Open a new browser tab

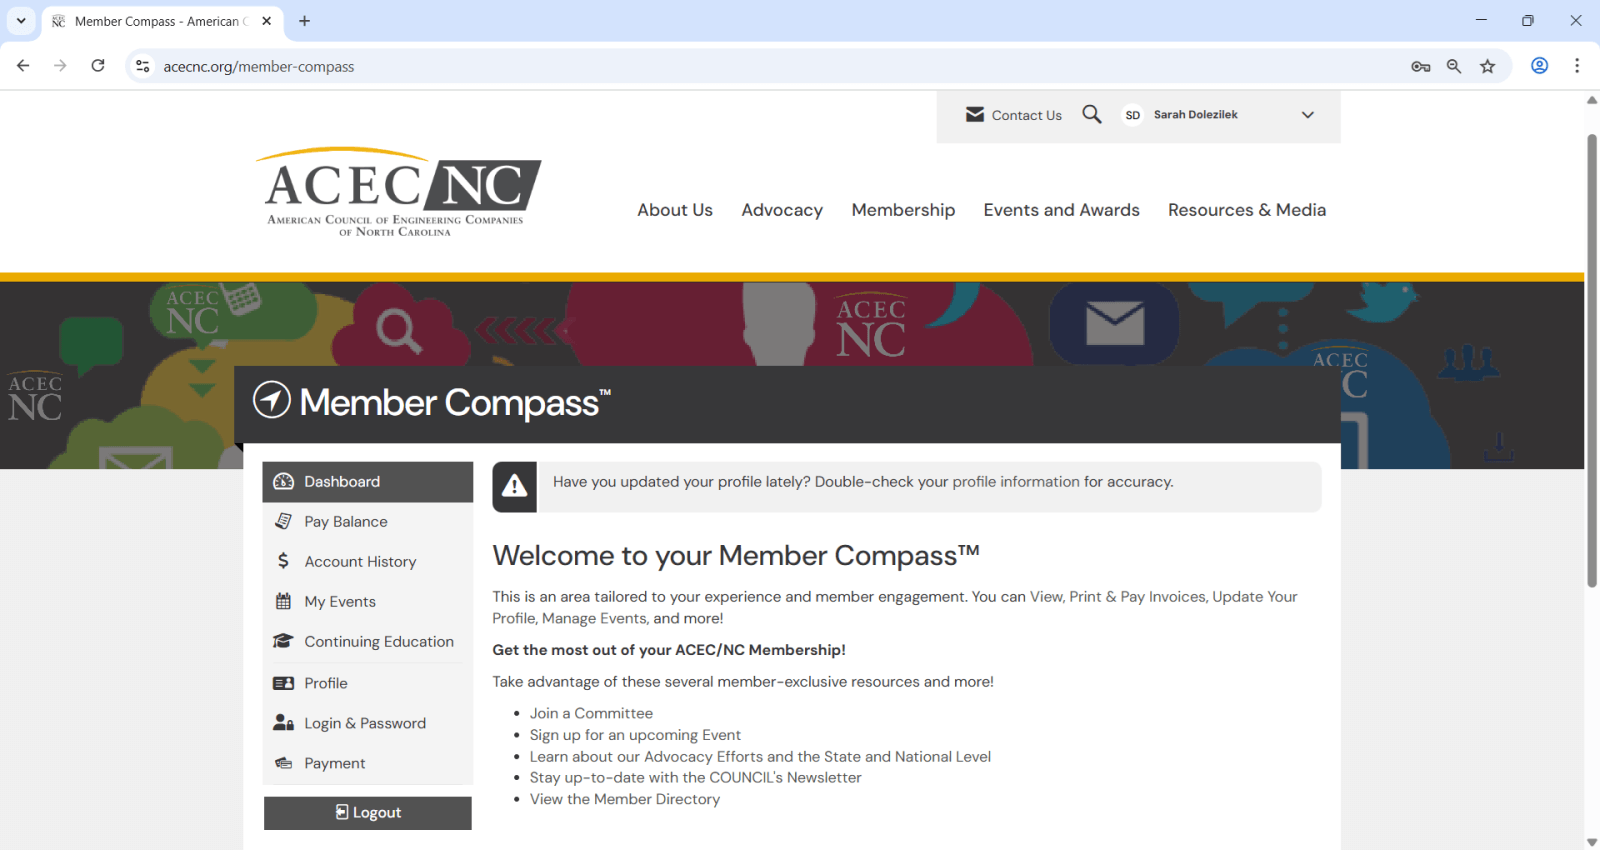305,21
